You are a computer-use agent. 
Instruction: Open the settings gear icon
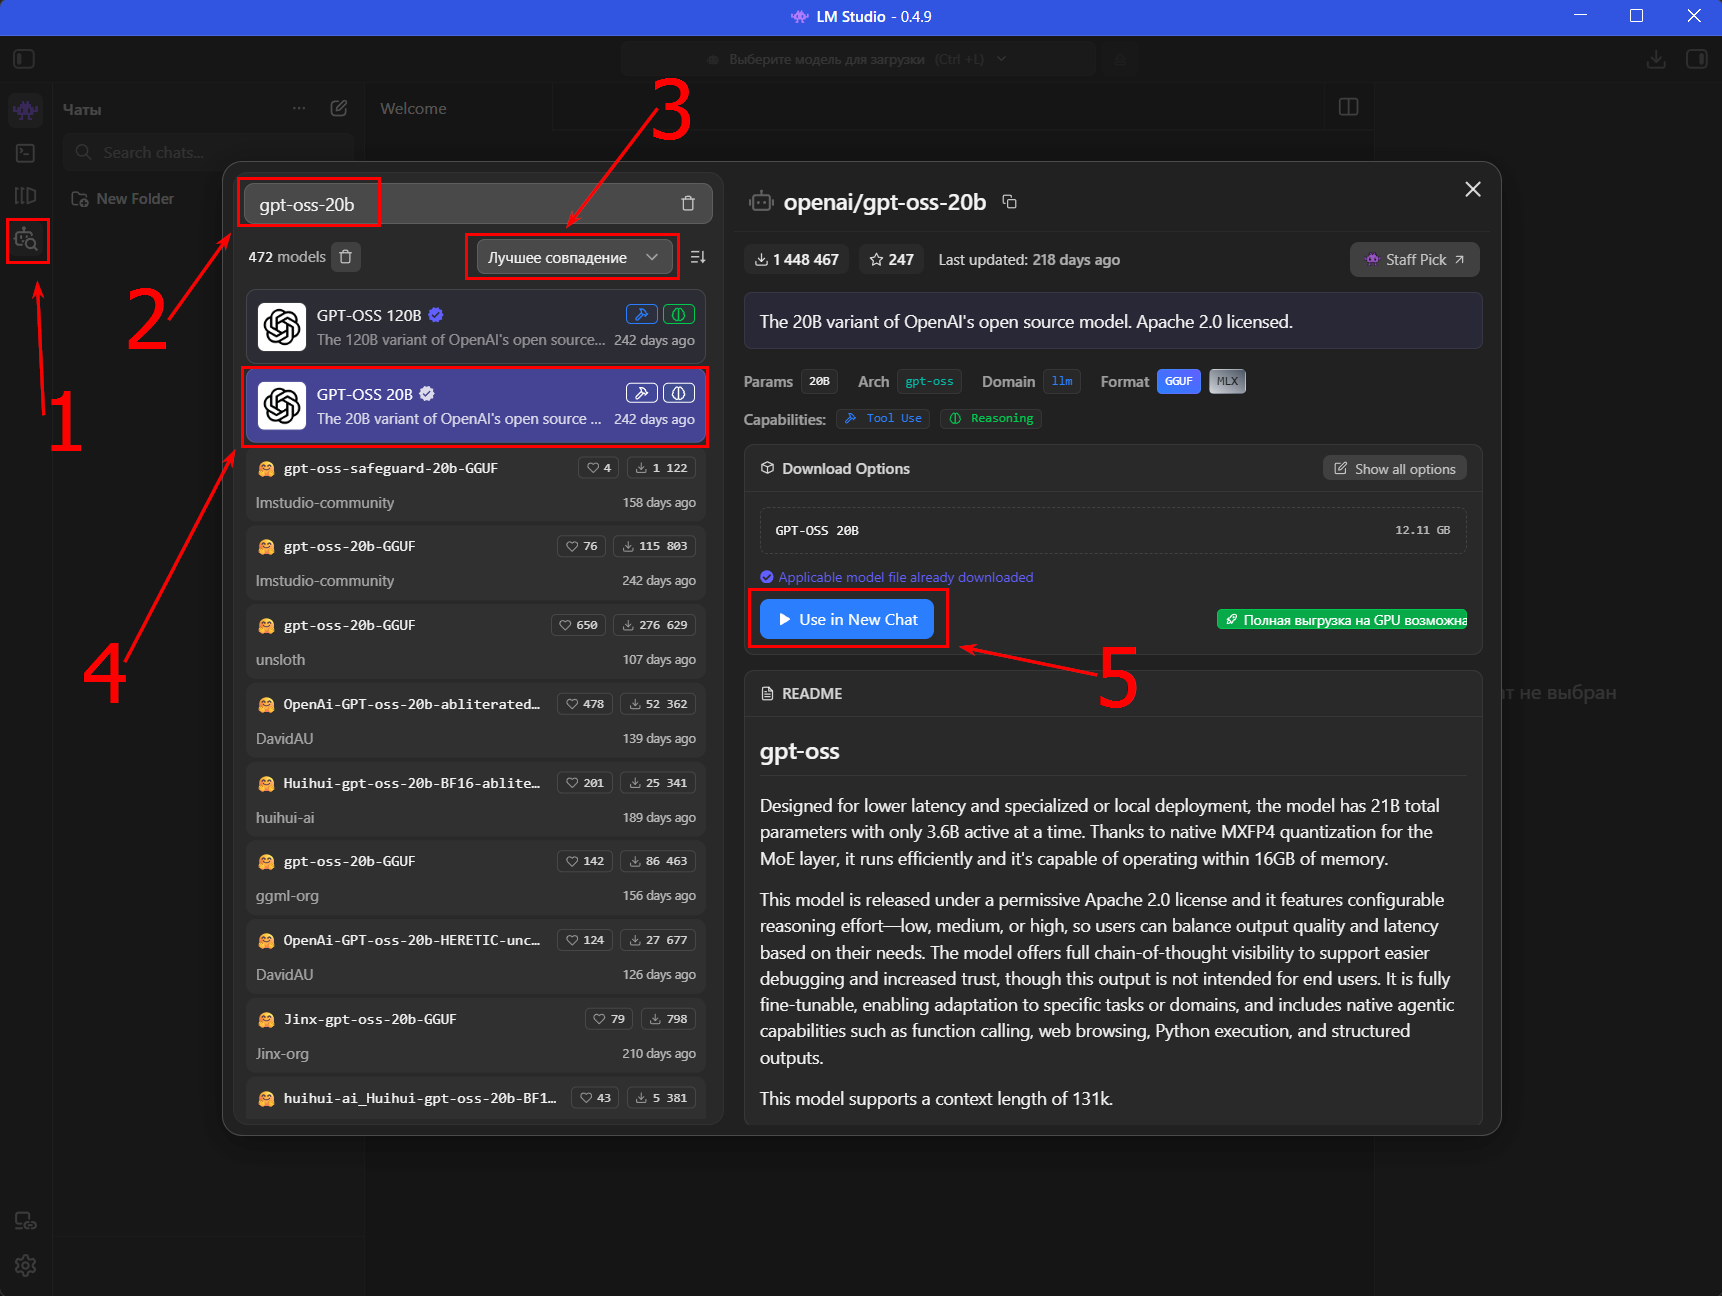(x=26, y=1265)
